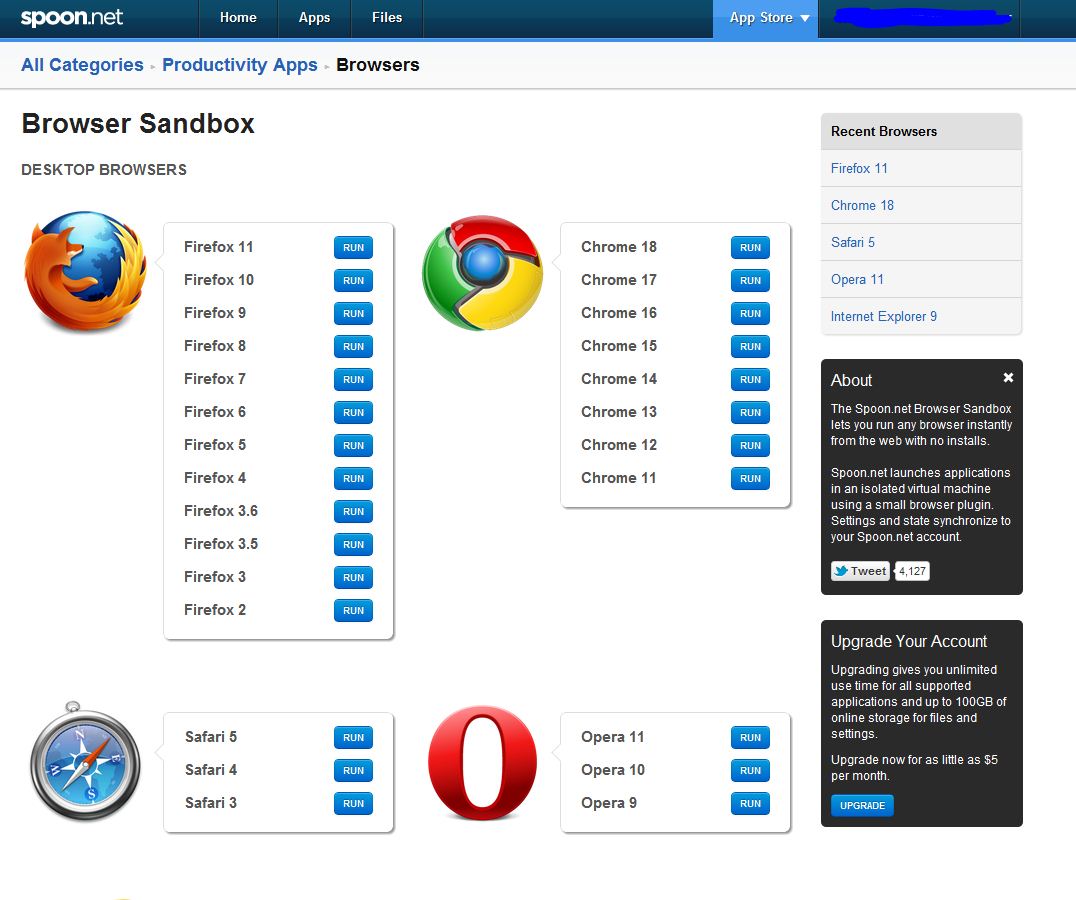Screen dimensions: 1076x900
Task: Click the spoon.net logo
Action: point(68,17)
